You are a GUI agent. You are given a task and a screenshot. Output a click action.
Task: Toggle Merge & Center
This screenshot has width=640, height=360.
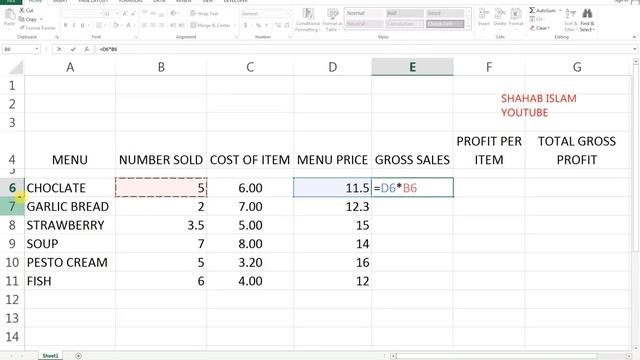click(211, 25)
